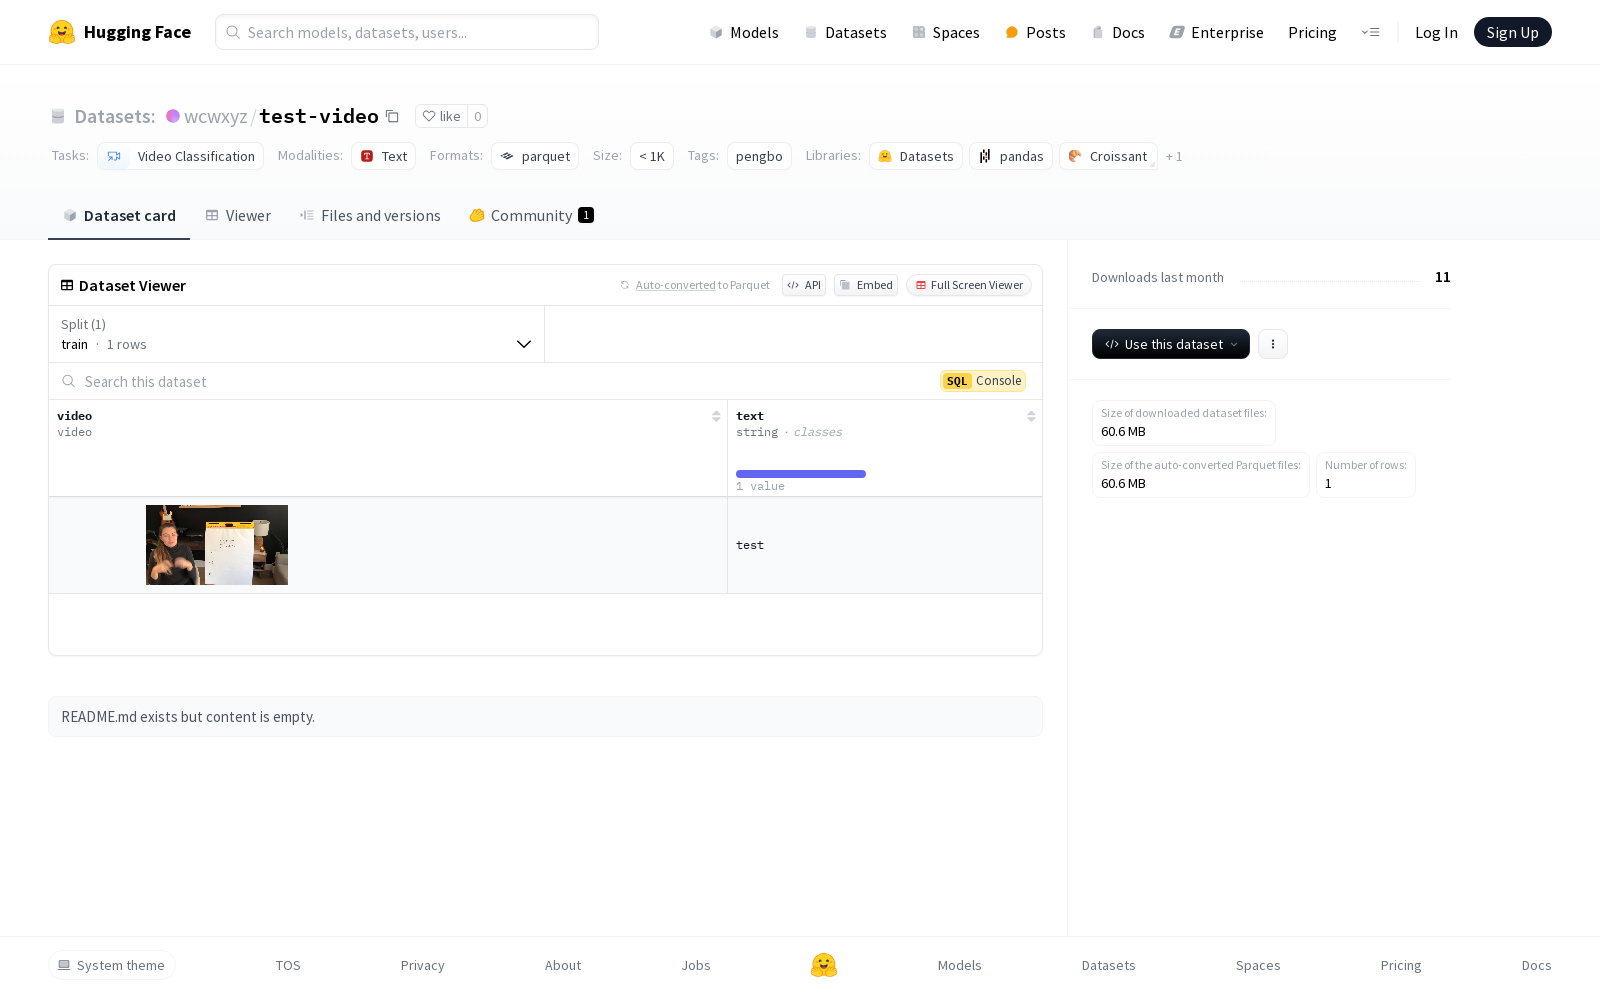Click the sort icon on video column
This screenshot has width=1600, height=1000.
(x=716, y=416)
